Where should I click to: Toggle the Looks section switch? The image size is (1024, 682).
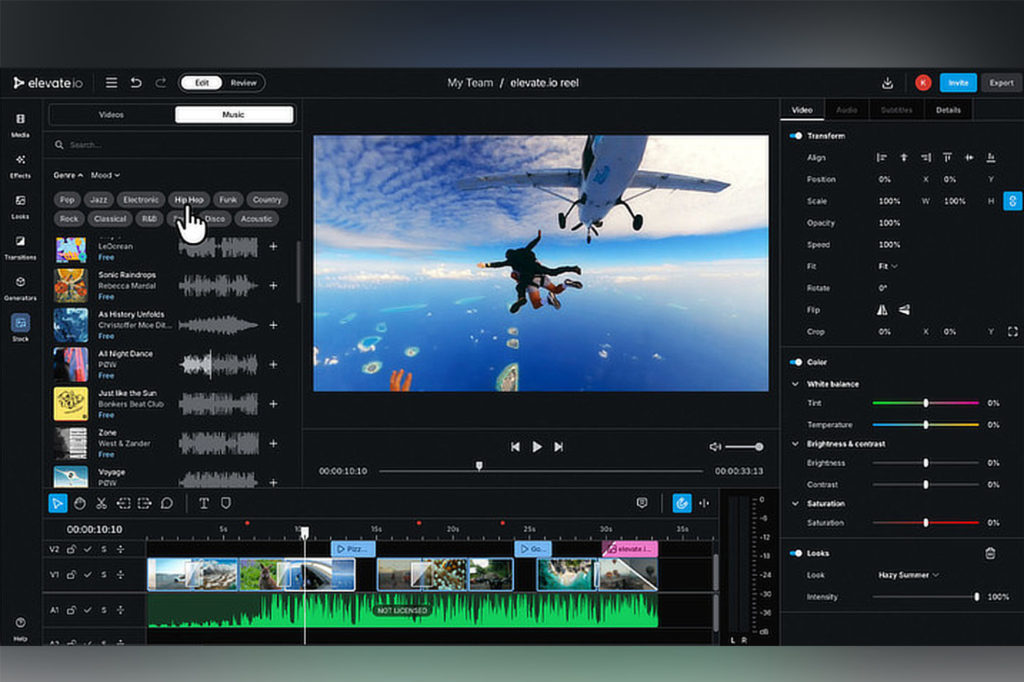(x=795, y=553)
